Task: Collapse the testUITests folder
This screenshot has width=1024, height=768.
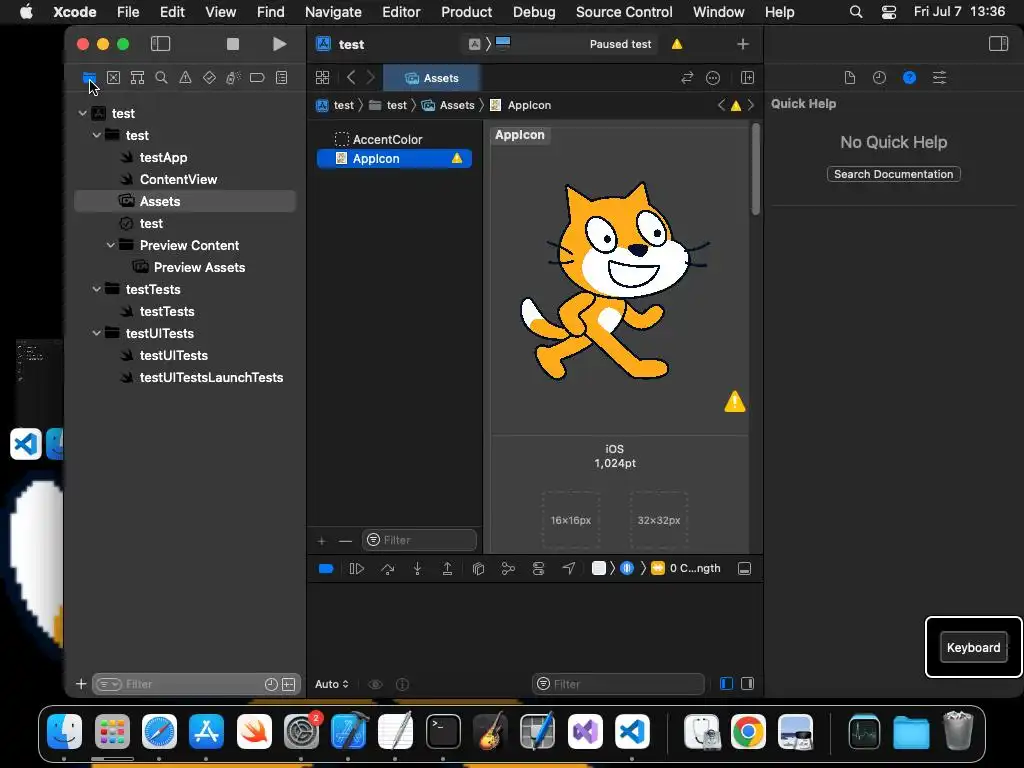Action: 97,333
